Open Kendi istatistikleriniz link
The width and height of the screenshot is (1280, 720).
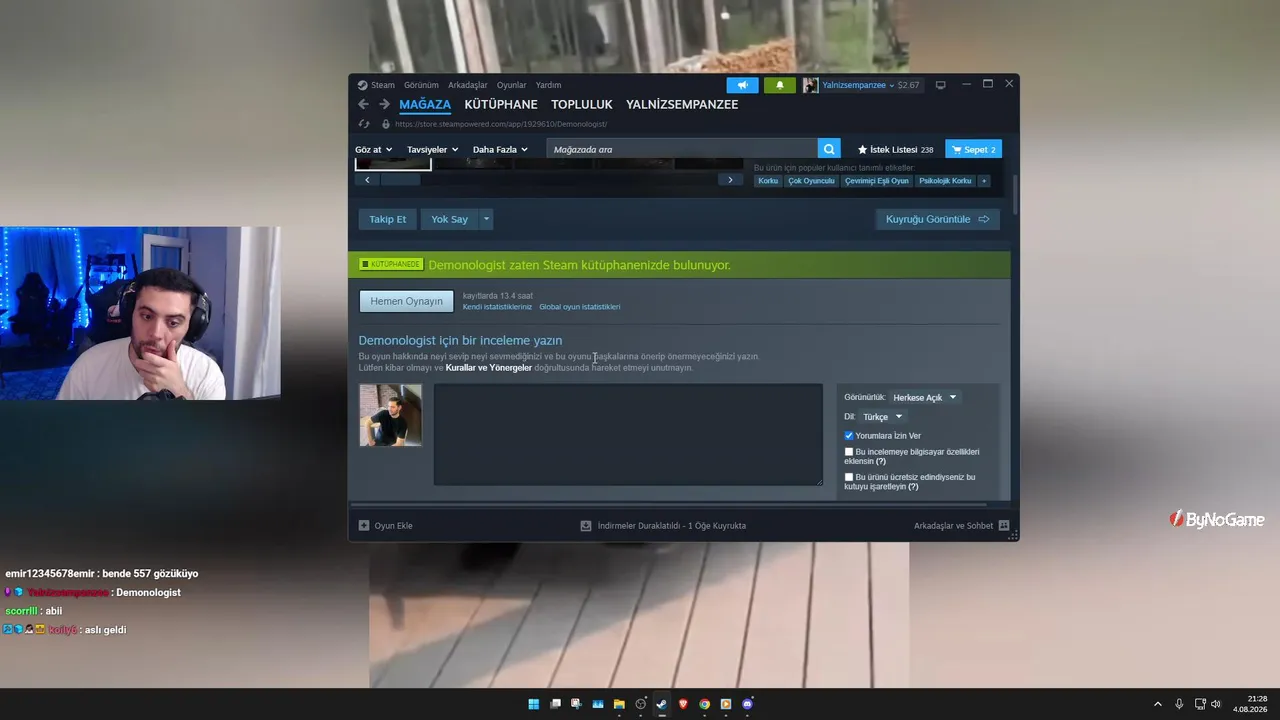pos(498,307)
